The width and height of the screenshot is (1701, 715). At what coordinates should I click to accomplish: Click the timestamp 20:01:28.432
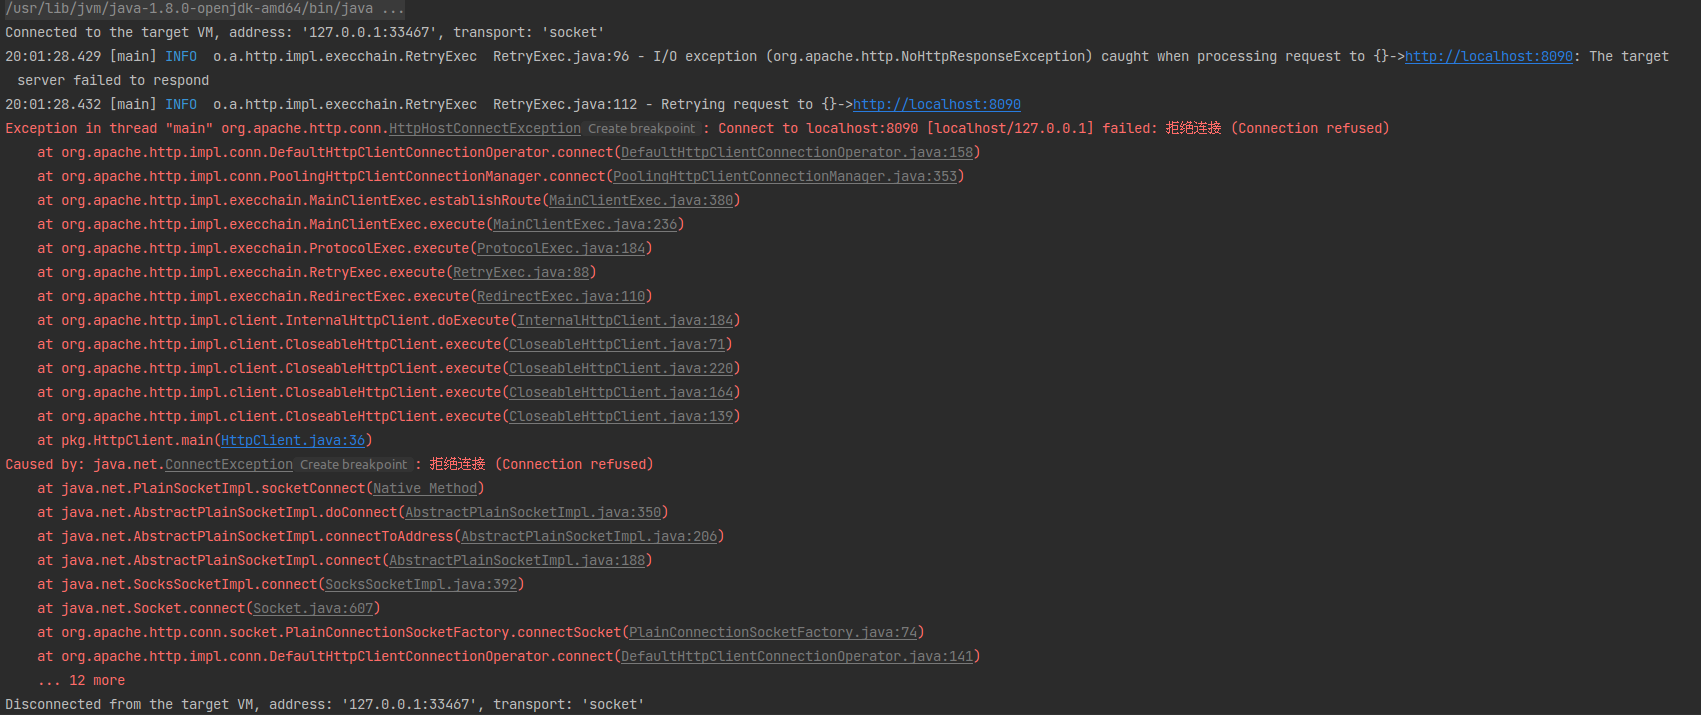[53, 104]
